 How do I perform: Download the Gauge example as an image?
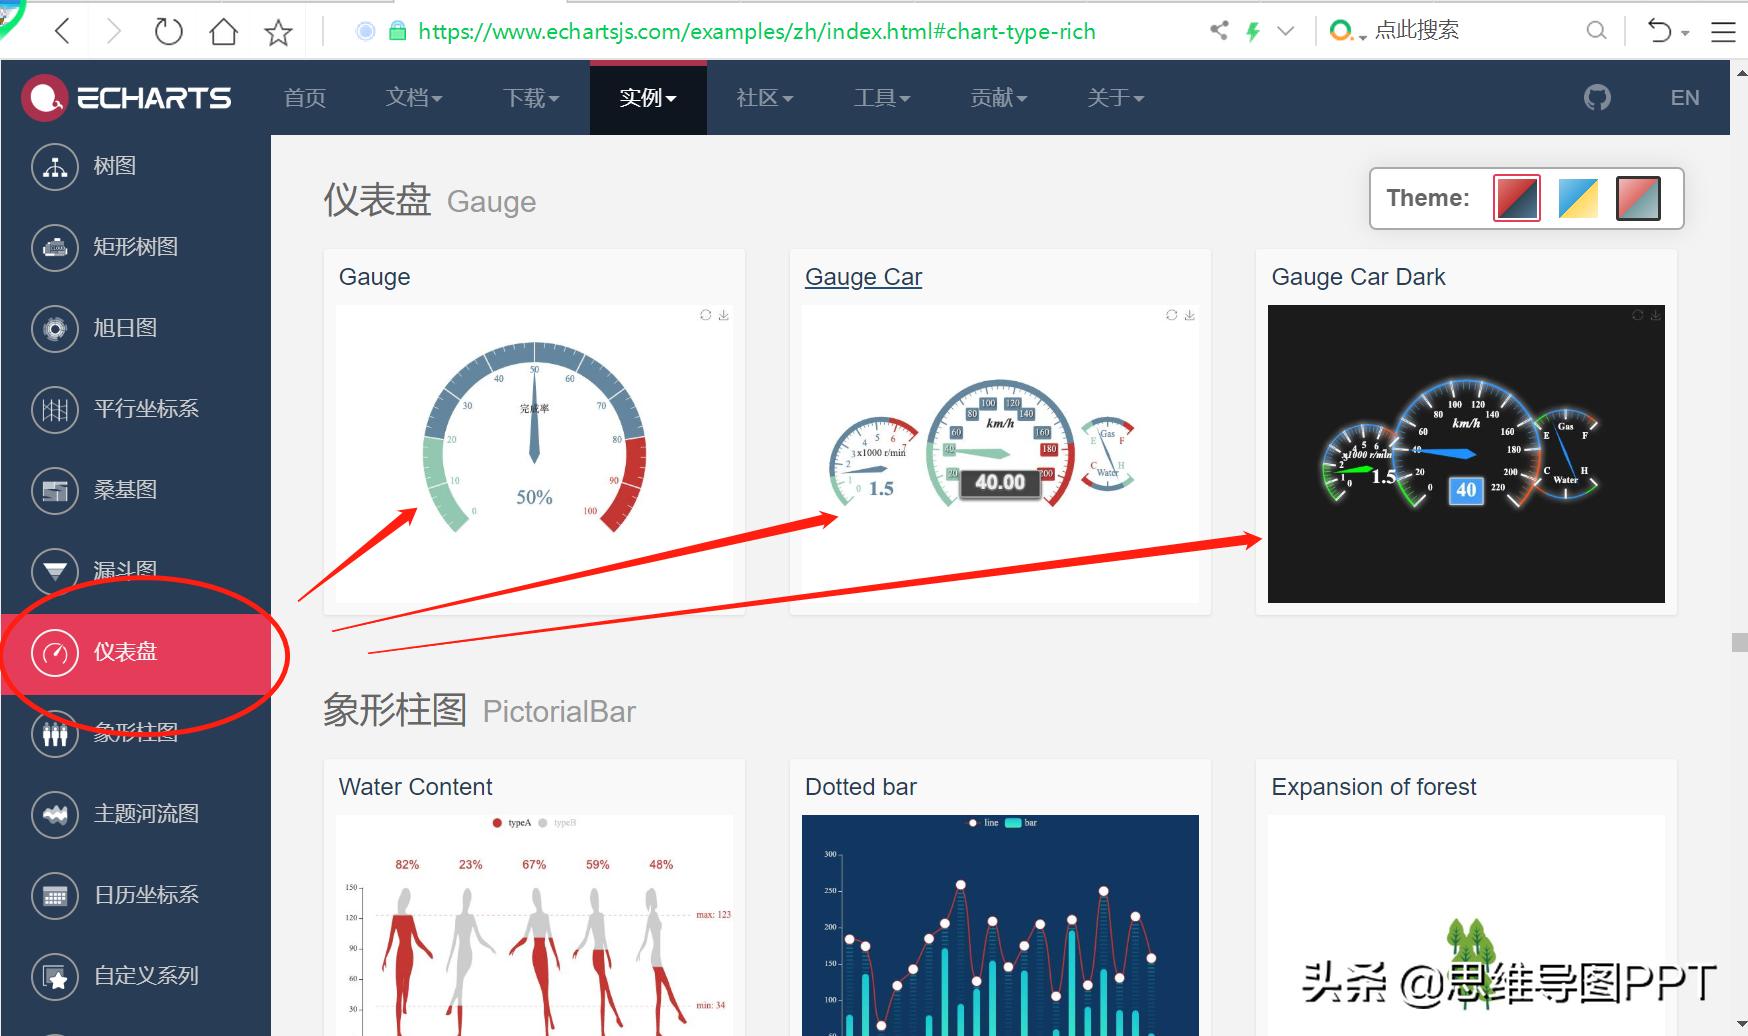pos(723,314)
